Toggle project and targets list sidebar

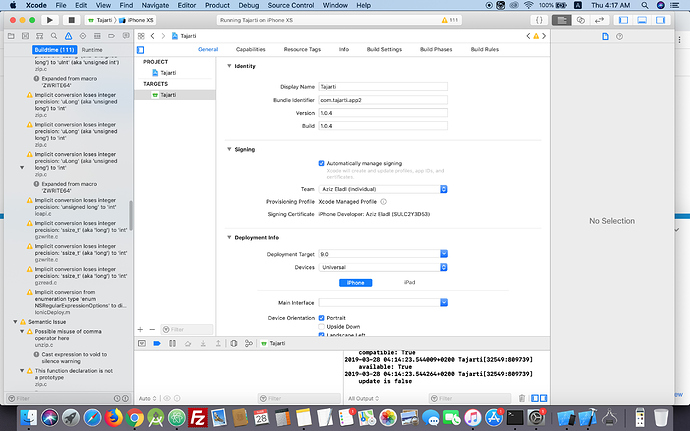click(140, 50)
